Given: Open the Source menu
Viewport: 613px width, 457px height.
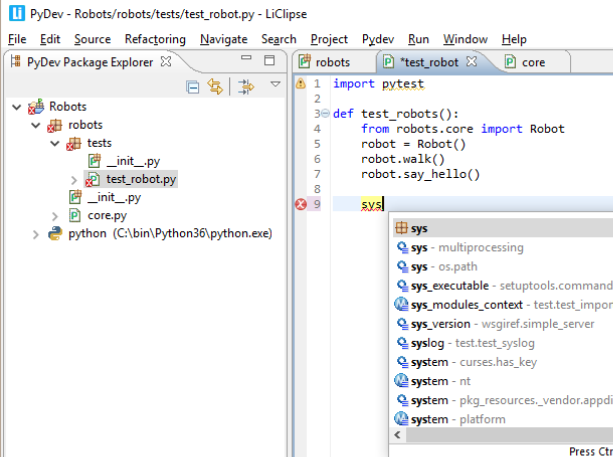Looking at the screenshot, I should [x=92, y=39].
